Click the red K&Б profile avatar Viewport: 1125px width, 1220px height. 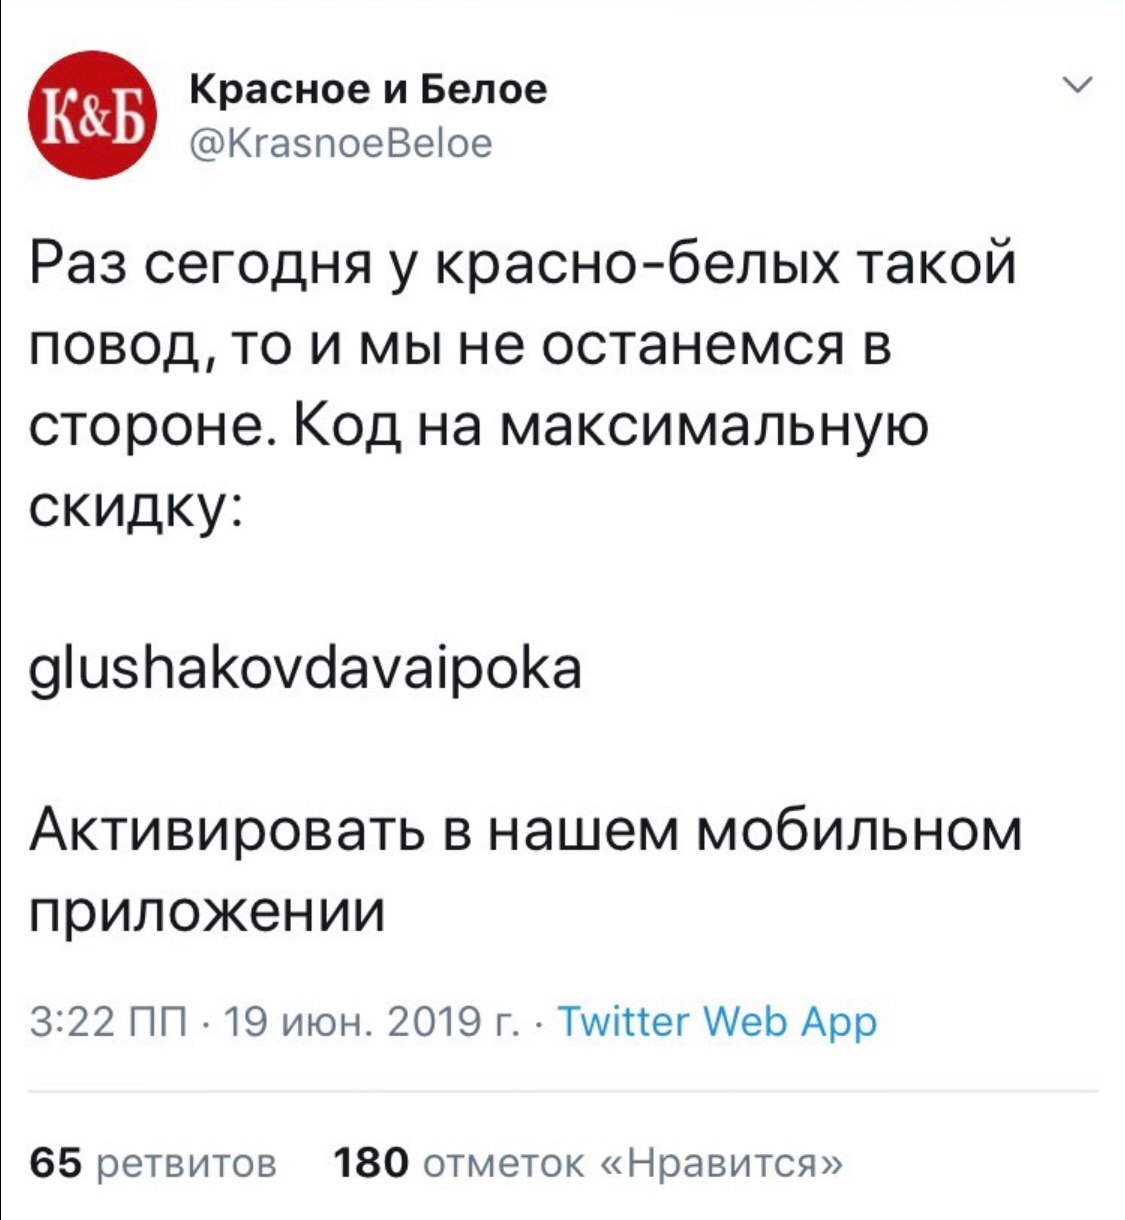pos(89,114)
